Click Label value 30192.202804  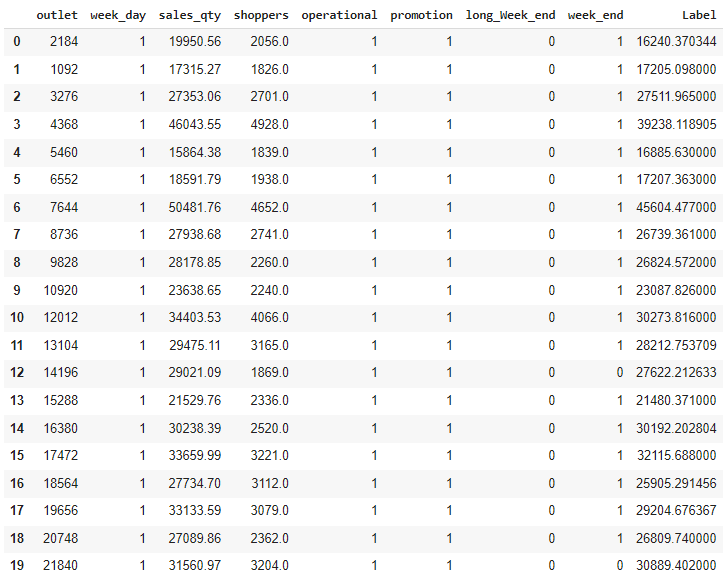(676, 428)
